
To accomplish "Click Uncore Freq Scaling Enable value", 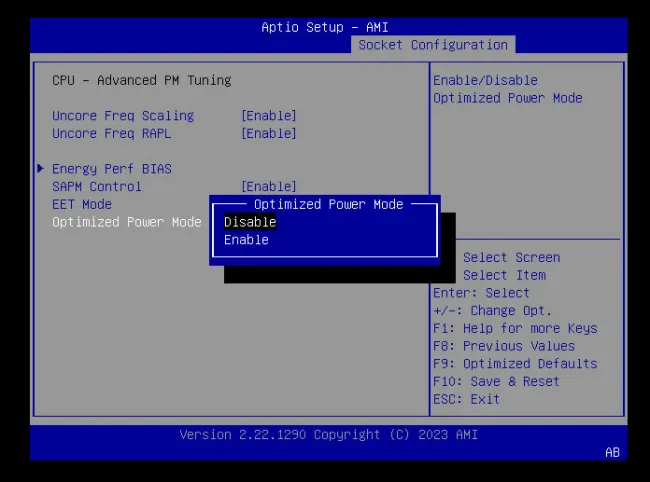I will coord(268,116).
